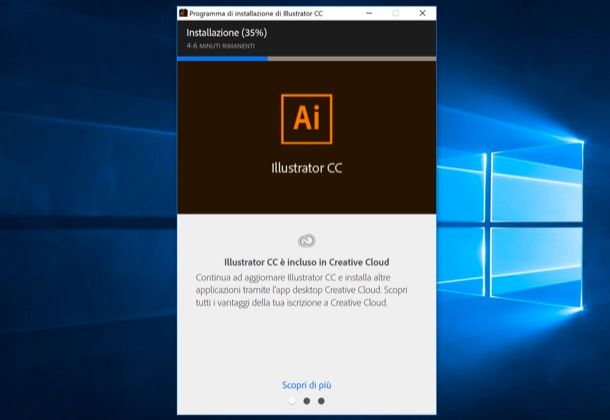Image resolution: width=610 pixels, height=420 pixels.
Task: Click installer title bar app icon
Action: coord(183,13)
